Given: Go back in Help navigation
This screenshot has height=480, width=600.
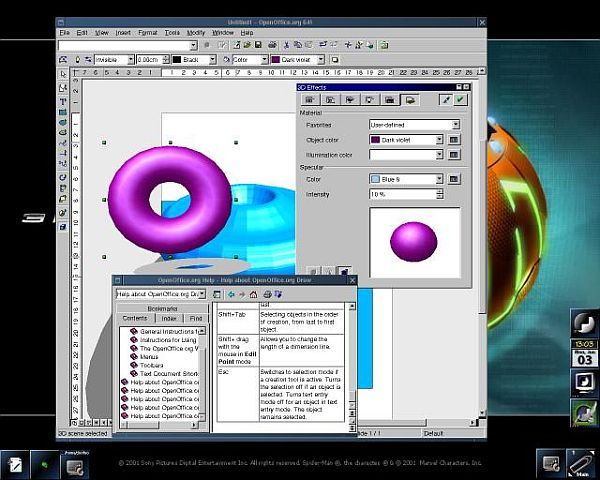Looking at the screenshot, I should click(x=230, y=294).
